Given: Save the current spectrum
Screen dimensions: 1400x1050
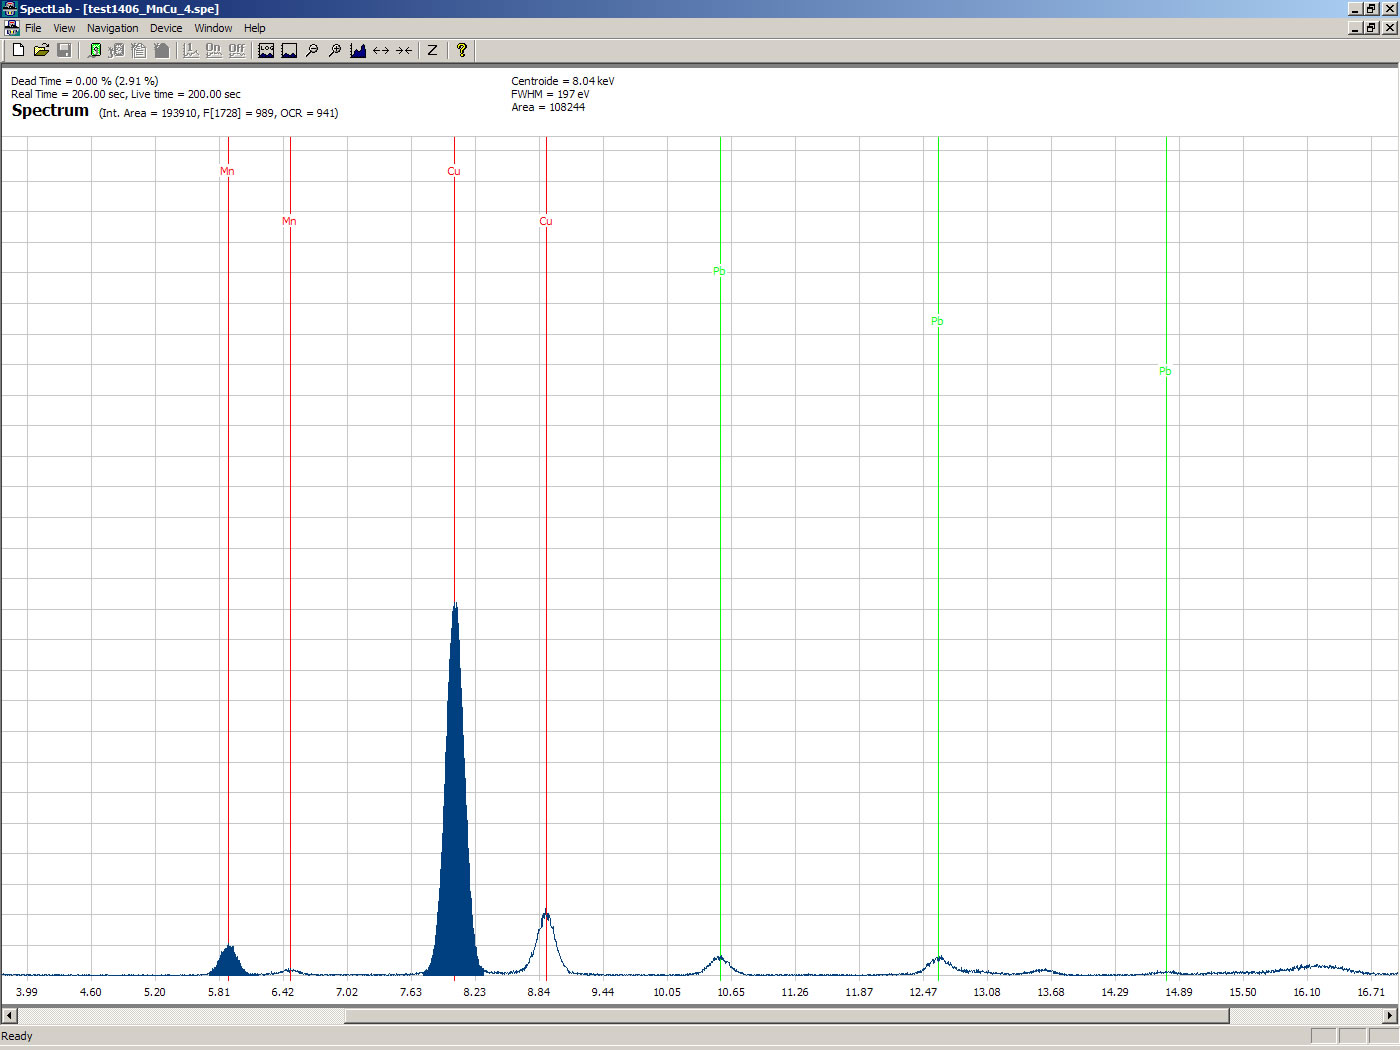Looking at the screenshot, I should [x=64, y=50].
